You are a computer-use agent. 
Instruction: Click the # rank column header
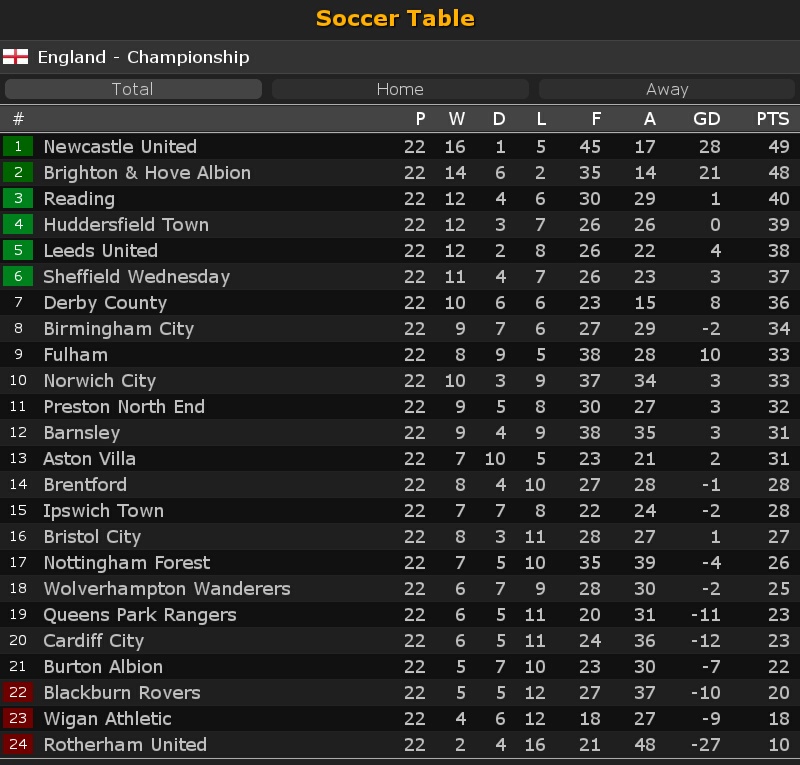pos(18,119)
